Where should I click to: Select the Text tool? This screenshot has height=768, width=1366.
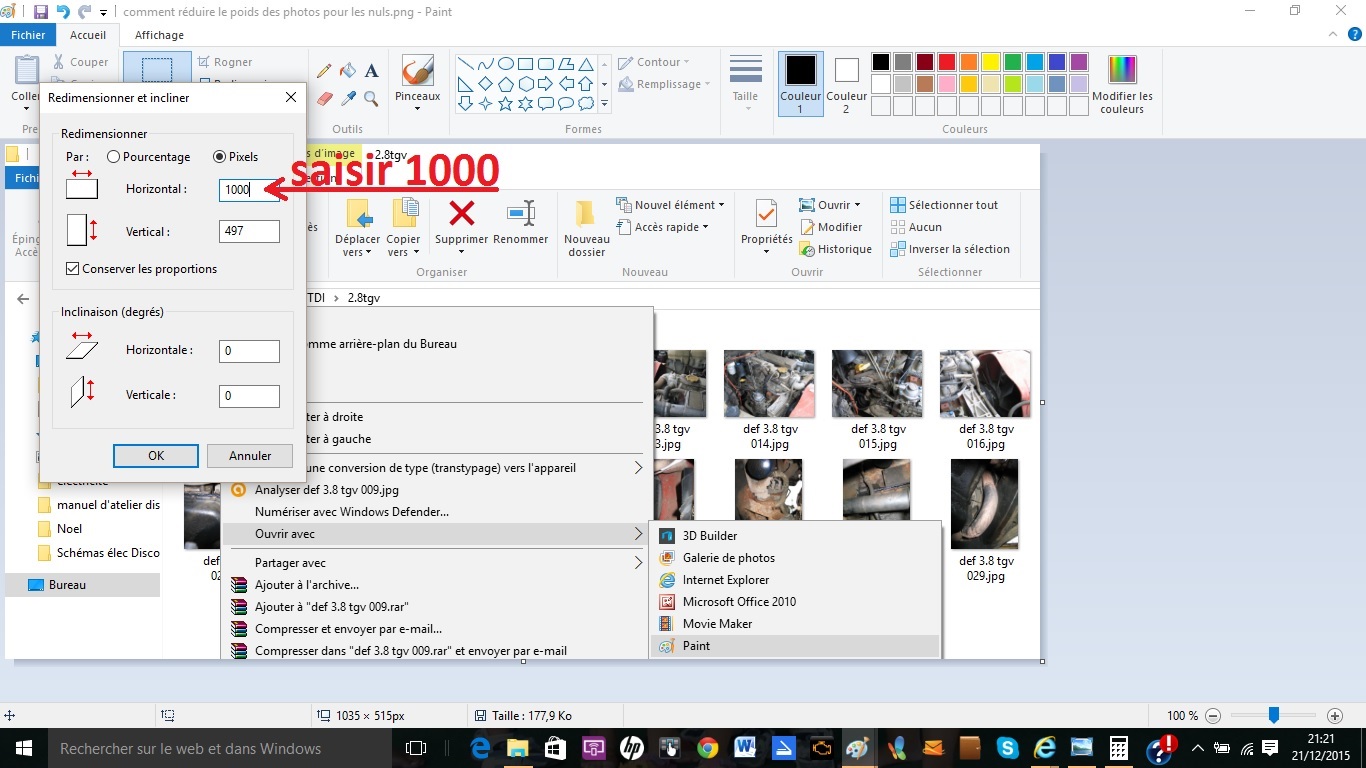tap(371, 71)
